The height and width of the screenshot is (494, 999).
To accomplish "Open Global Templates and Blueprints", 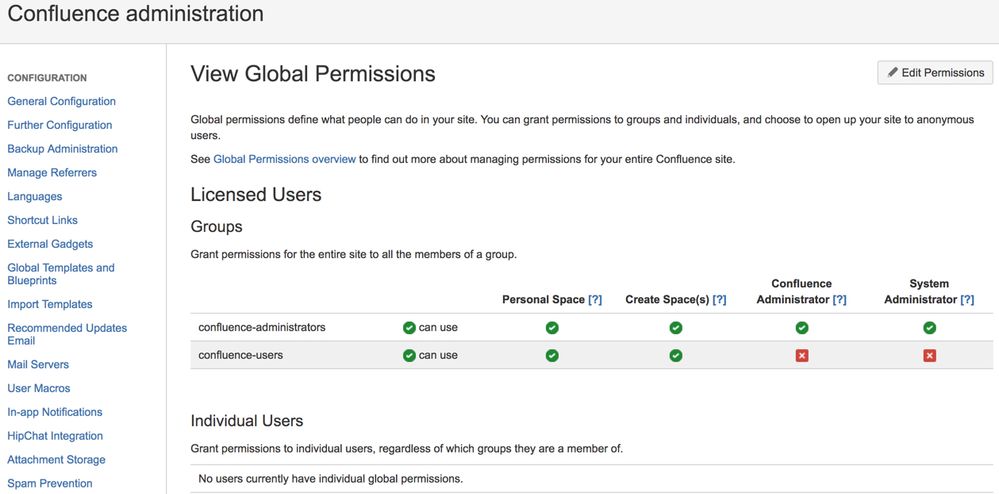I will (61, 274).
